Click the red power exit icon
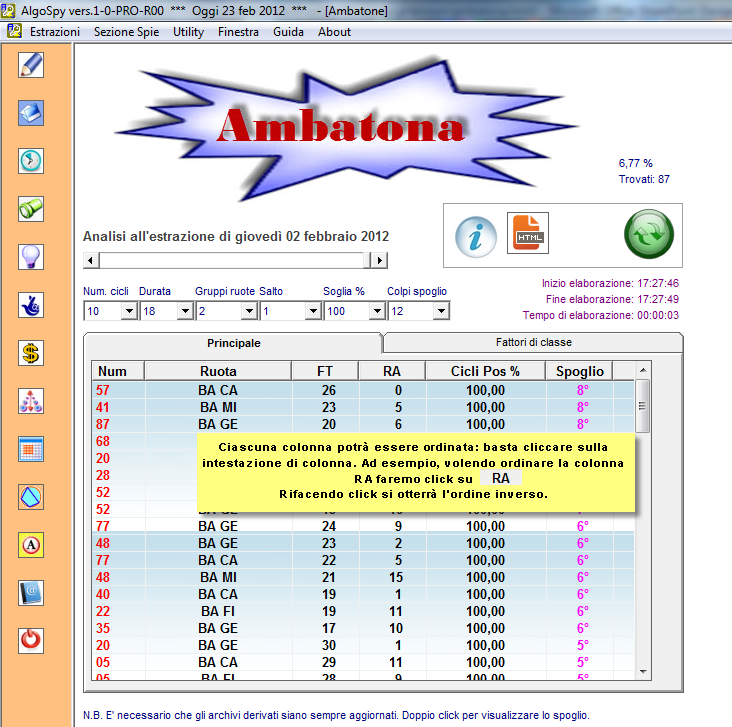 [31, 641]
